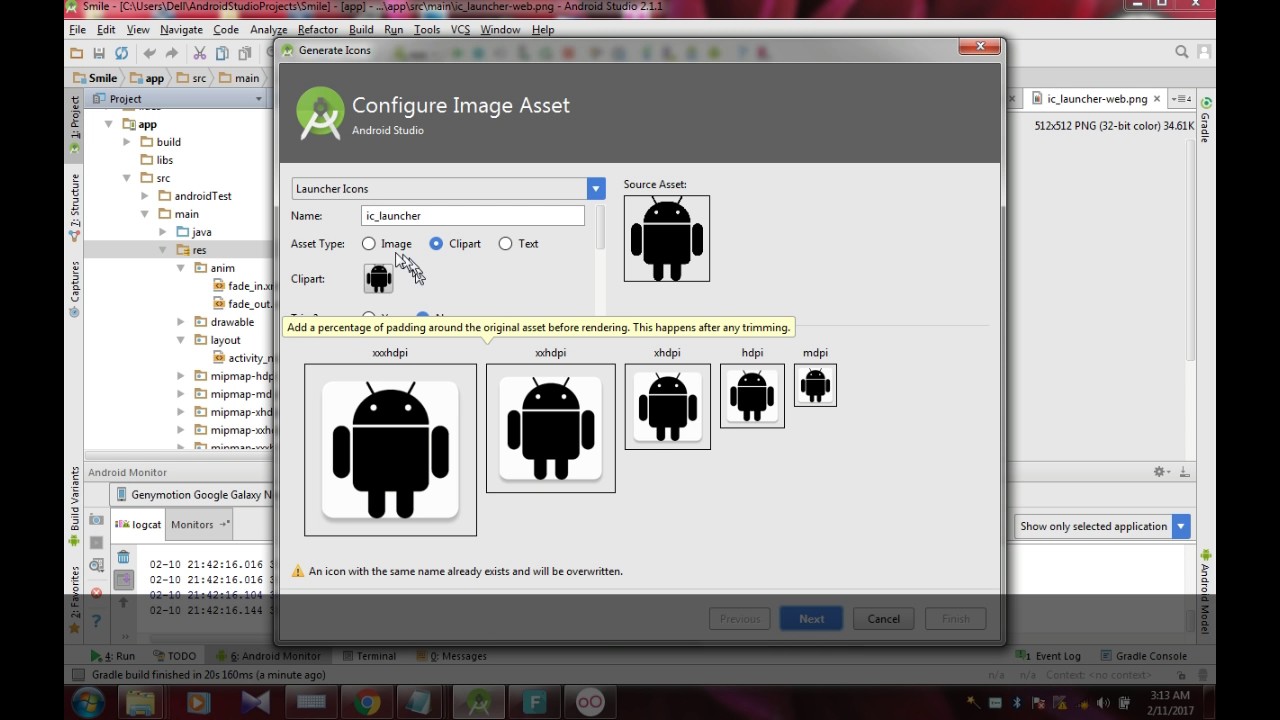The height and width of the screenshot is (720, 1280).
Task: Open the Refactor menu
Action: 318,29
